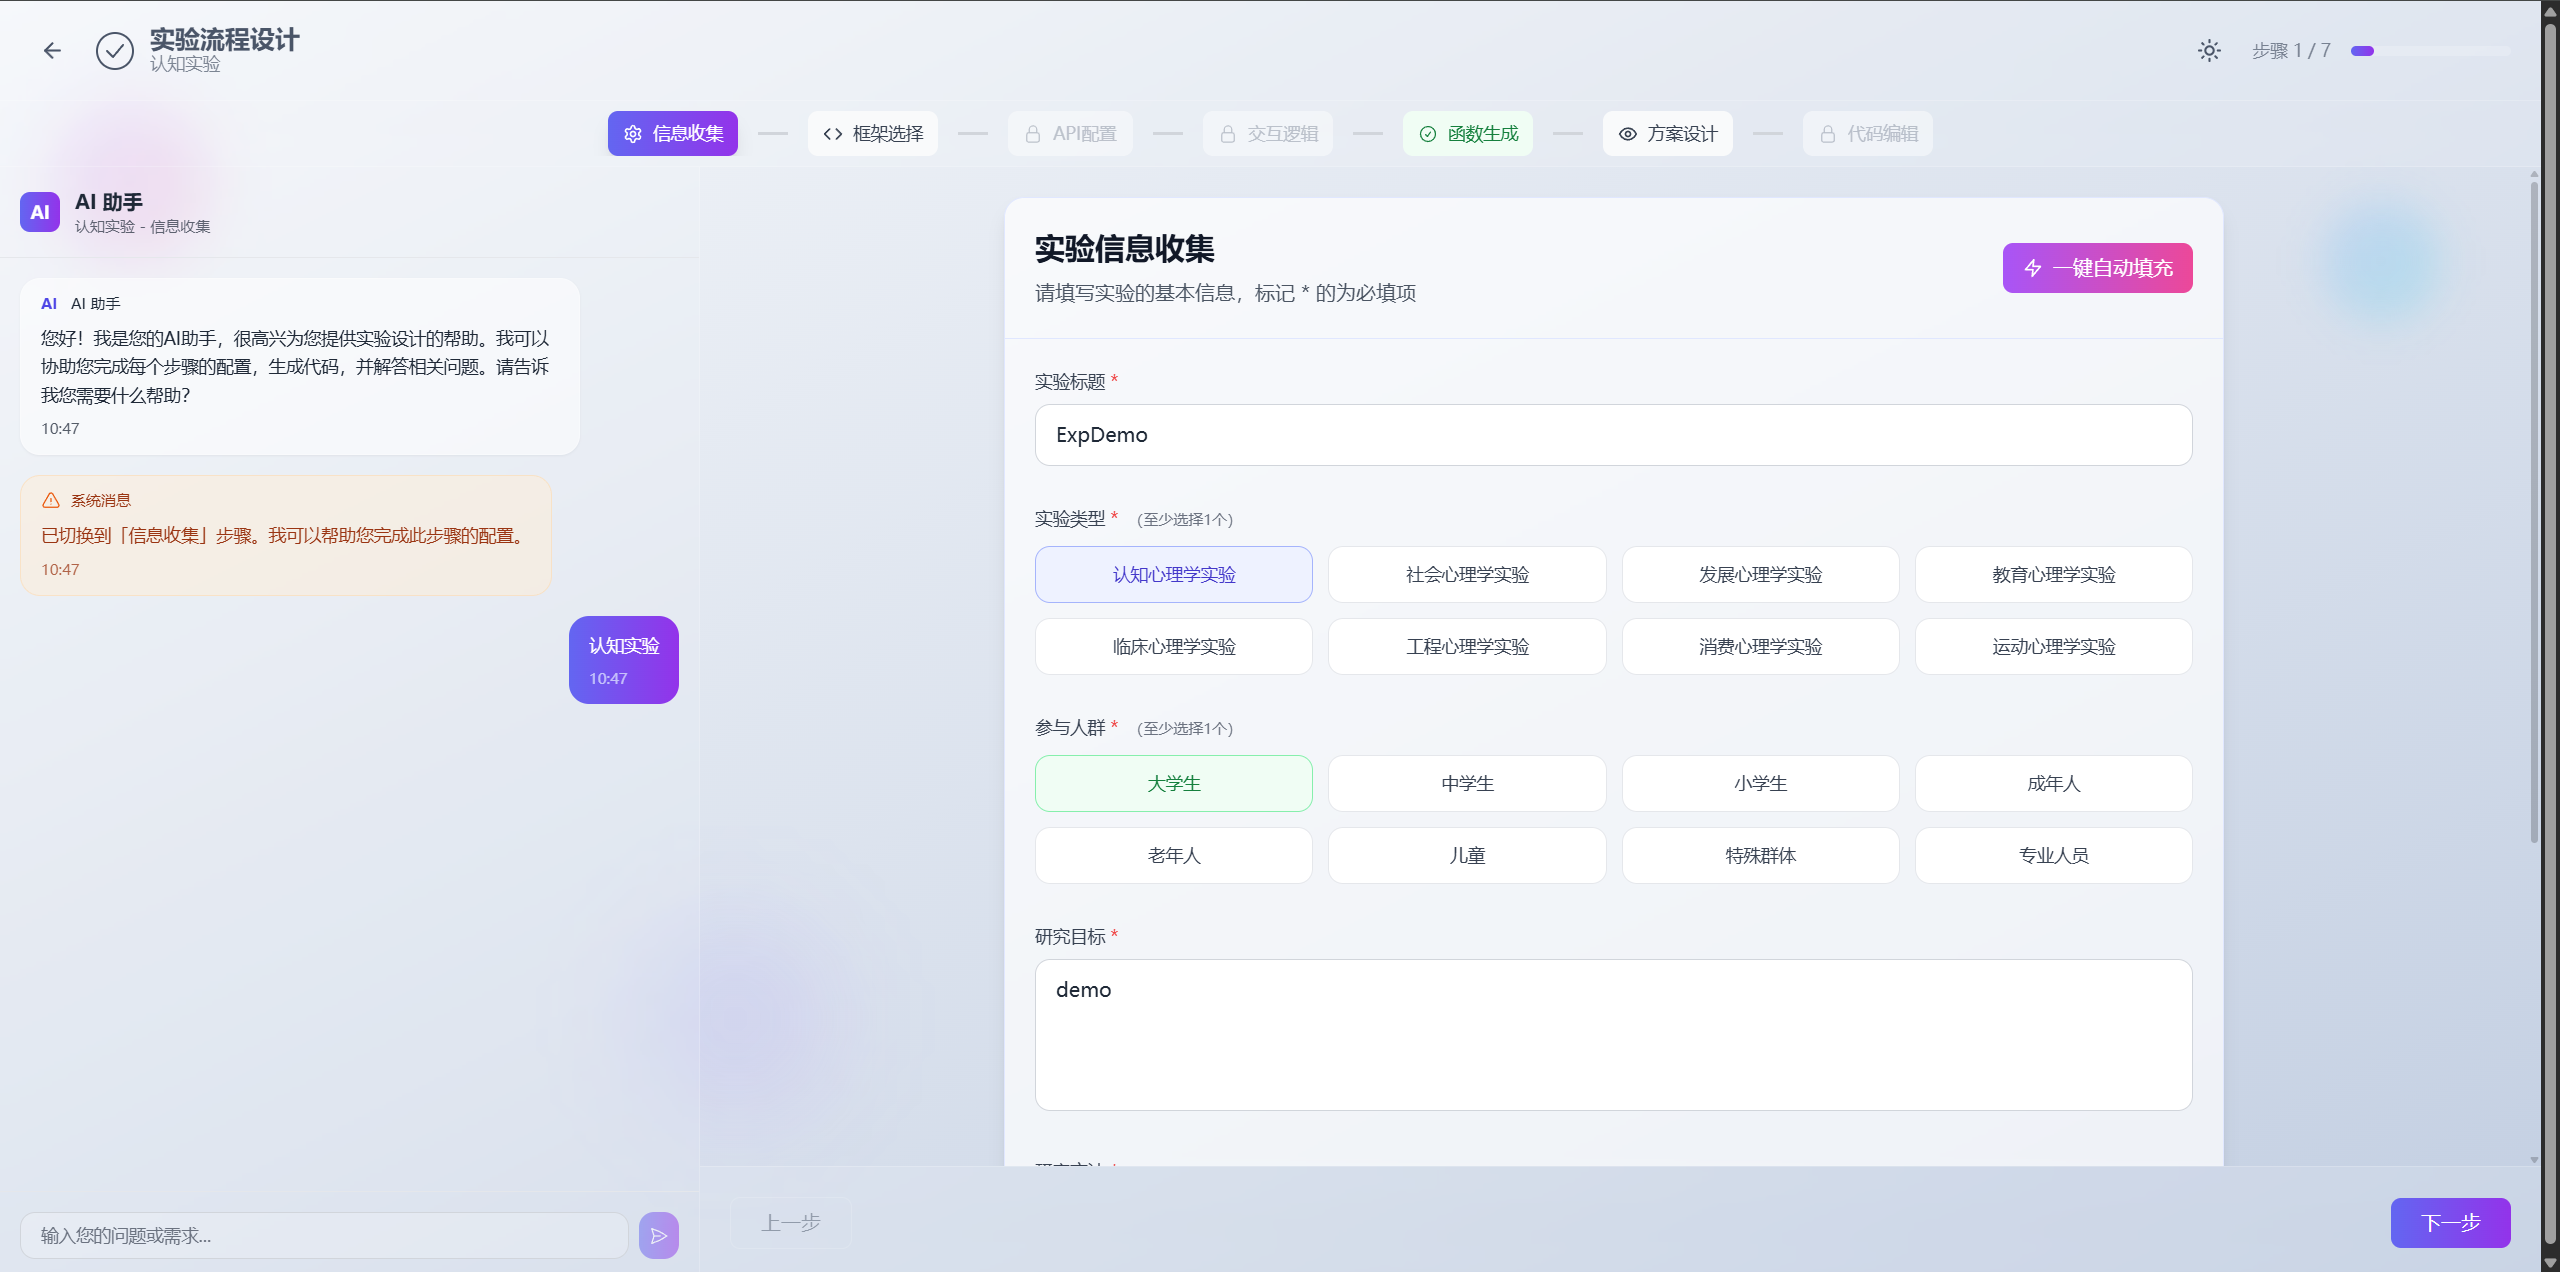The width and height of the screenshot is (2560, 1272).
Task: Click the form panel vertical scrollbar
Action: pos(2533,512)
